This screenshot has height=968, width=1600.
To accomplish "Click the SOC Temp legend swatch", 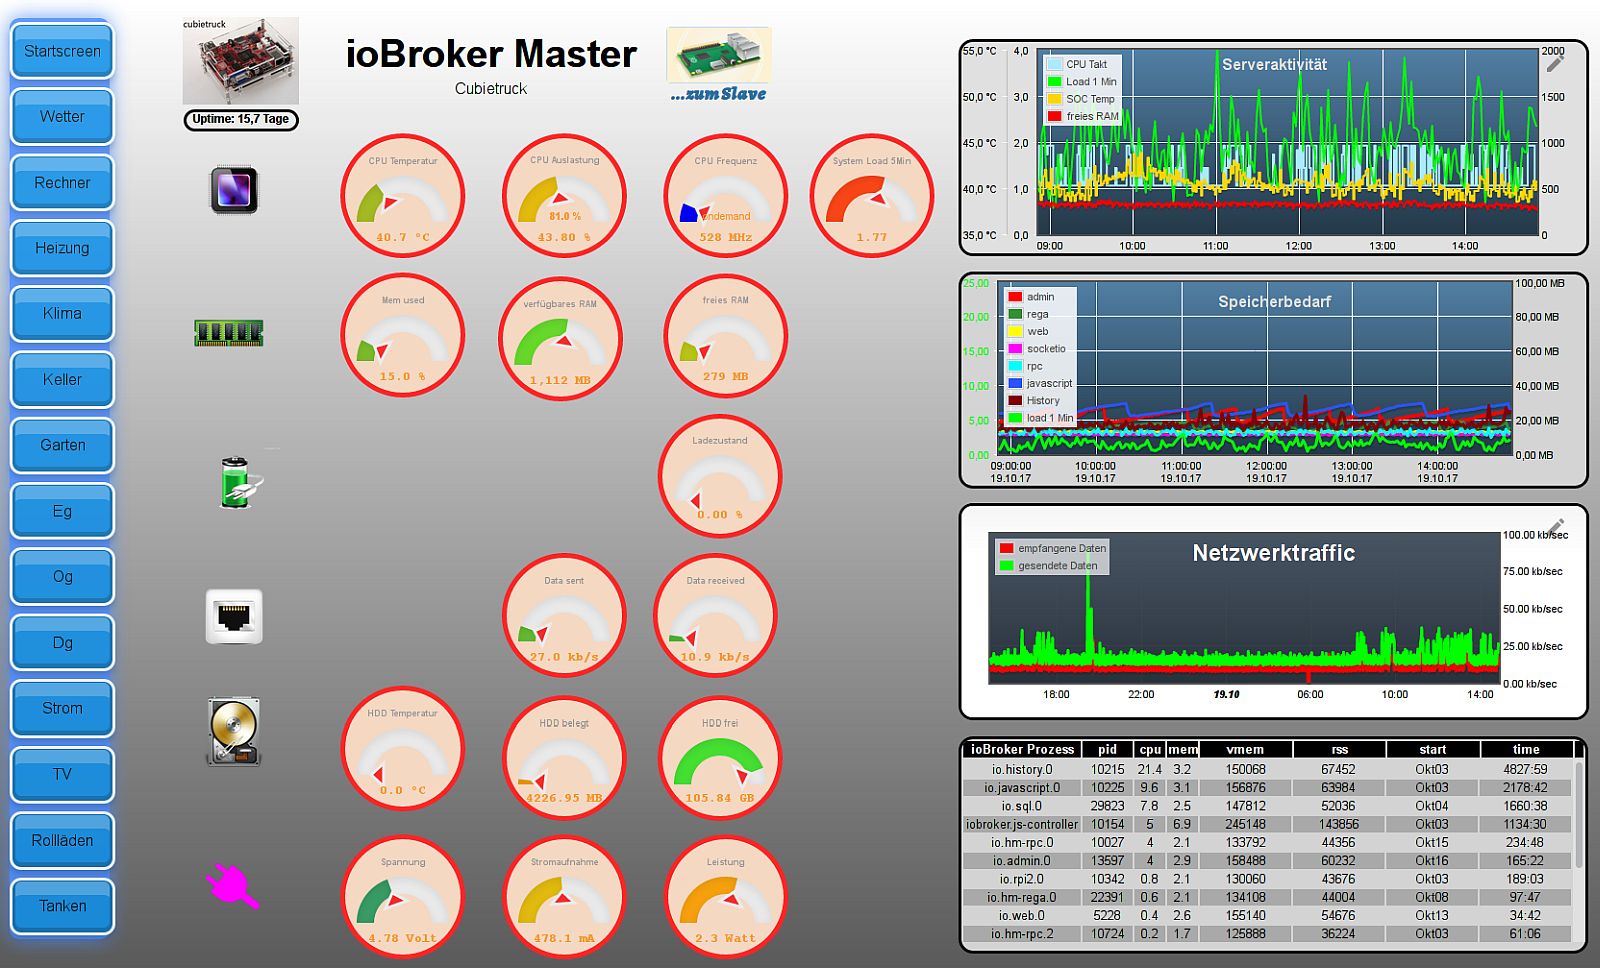I will (x=1053, y=99).
